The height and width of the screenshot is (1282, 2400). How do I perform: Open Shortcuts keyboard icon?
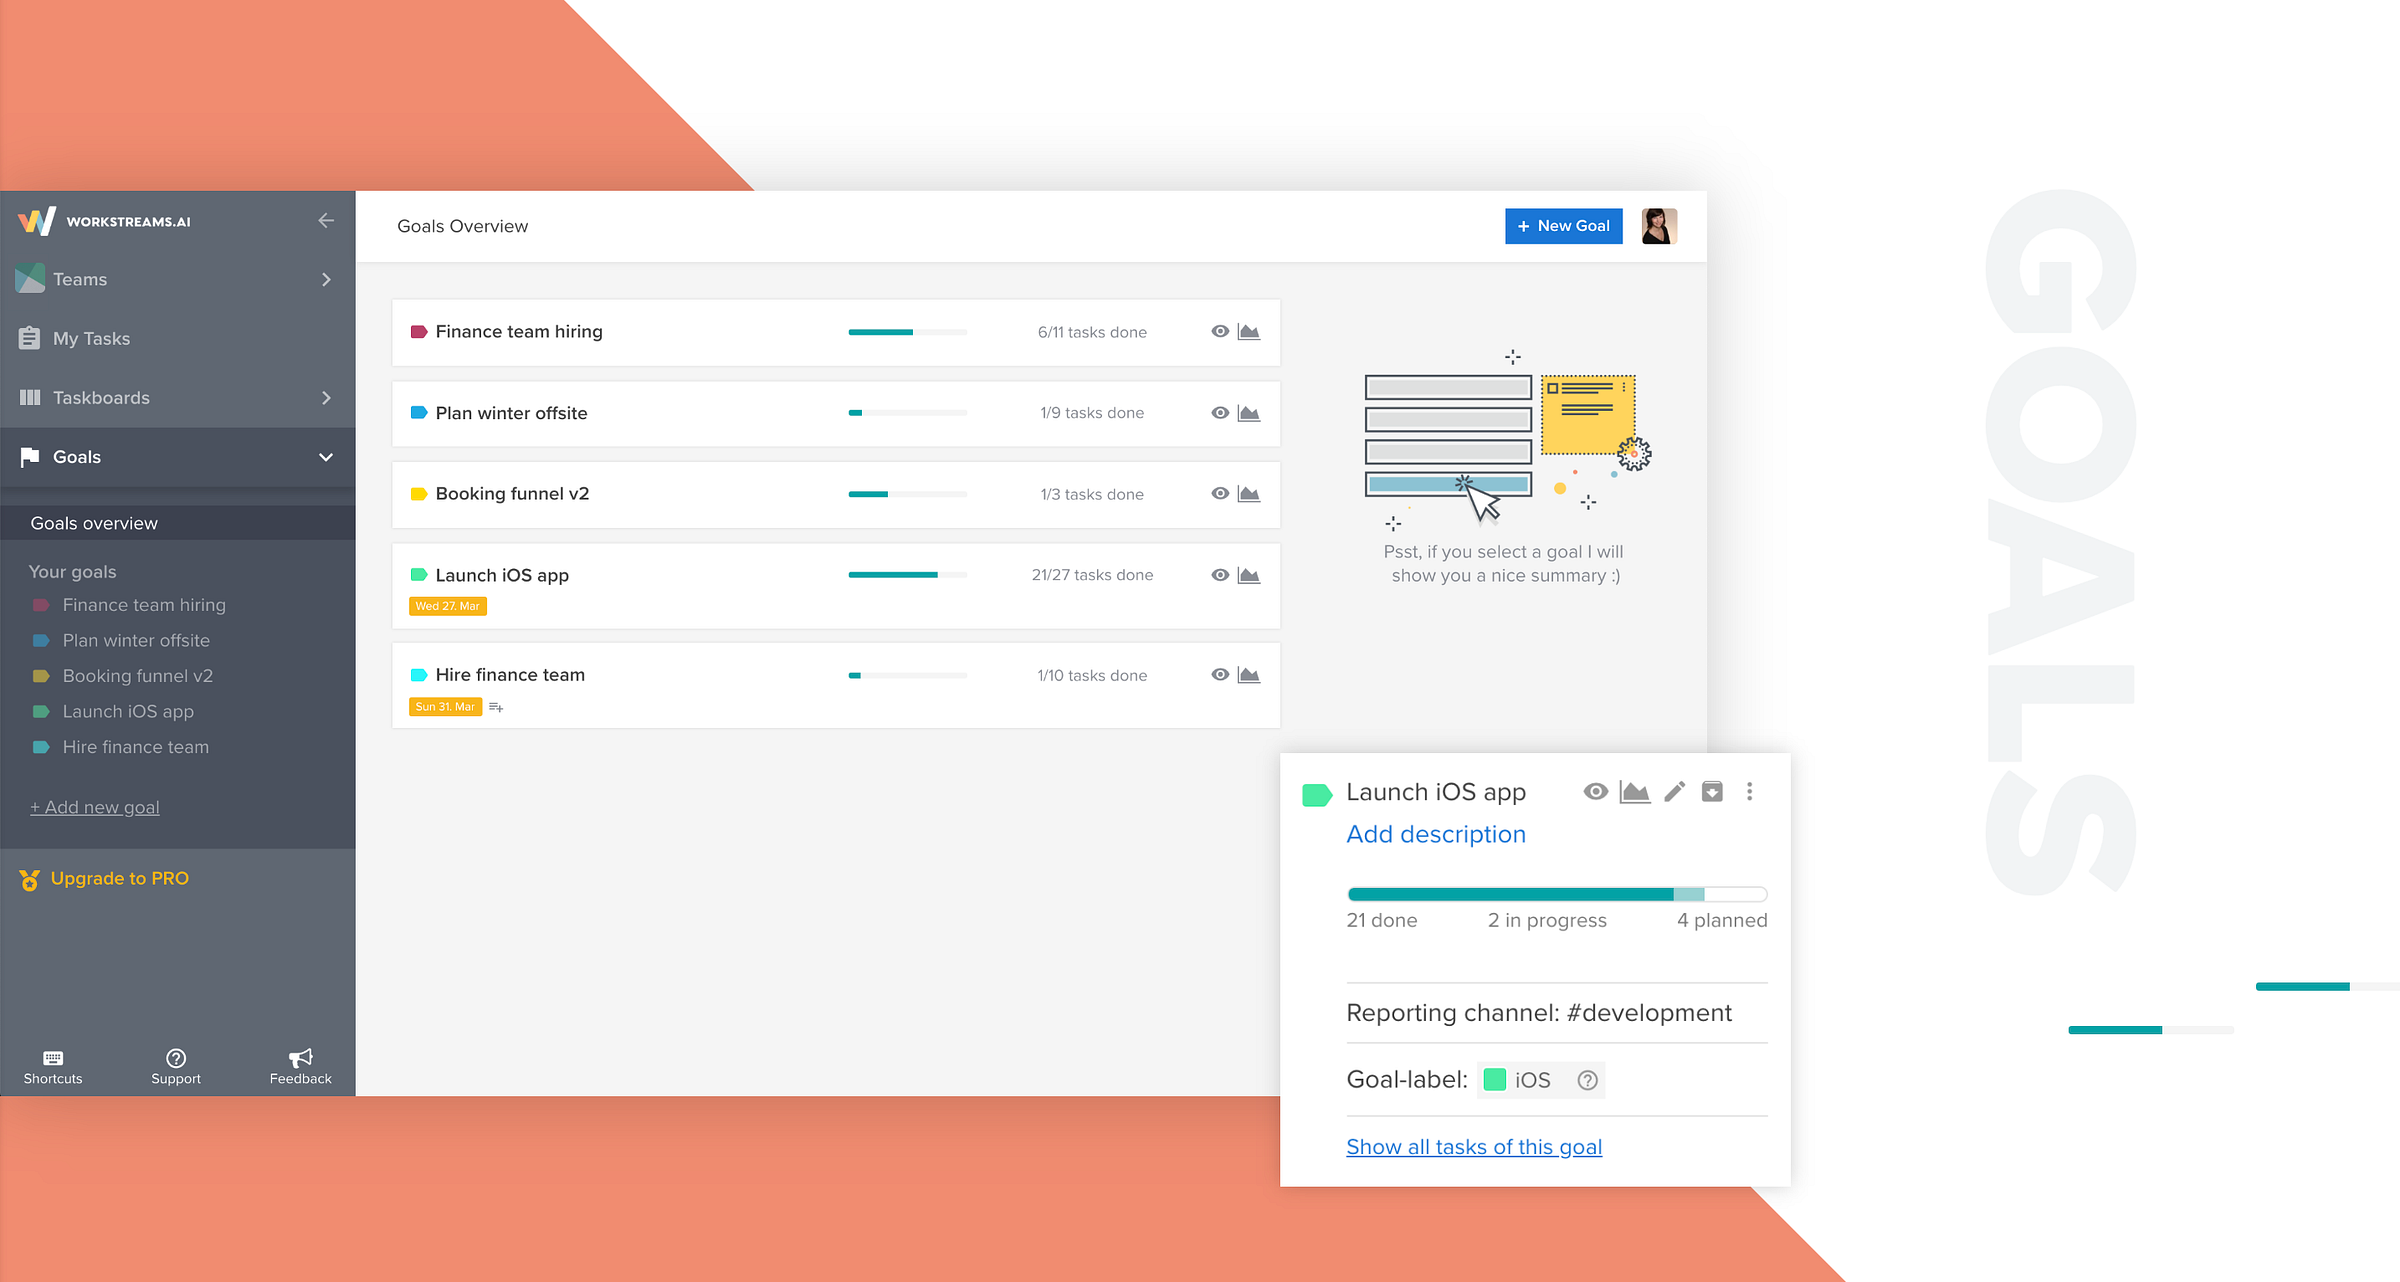click(x=53, y=1058)
